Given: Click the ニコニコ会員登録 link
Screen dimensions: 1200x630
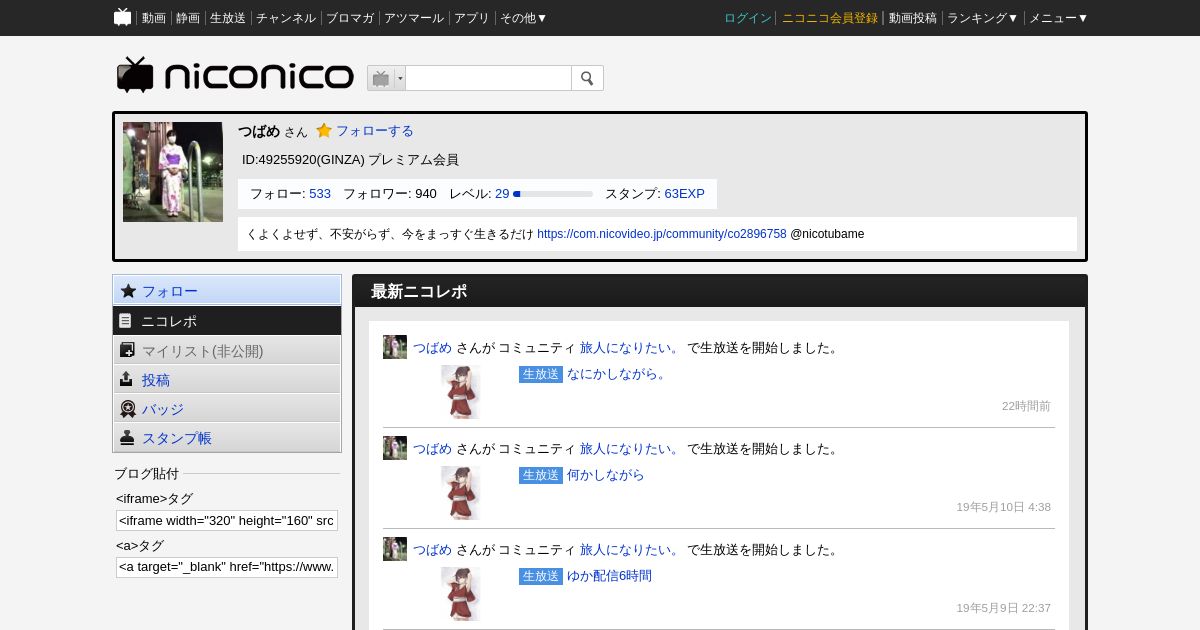Looking at the screenshot, I should 830,18.
